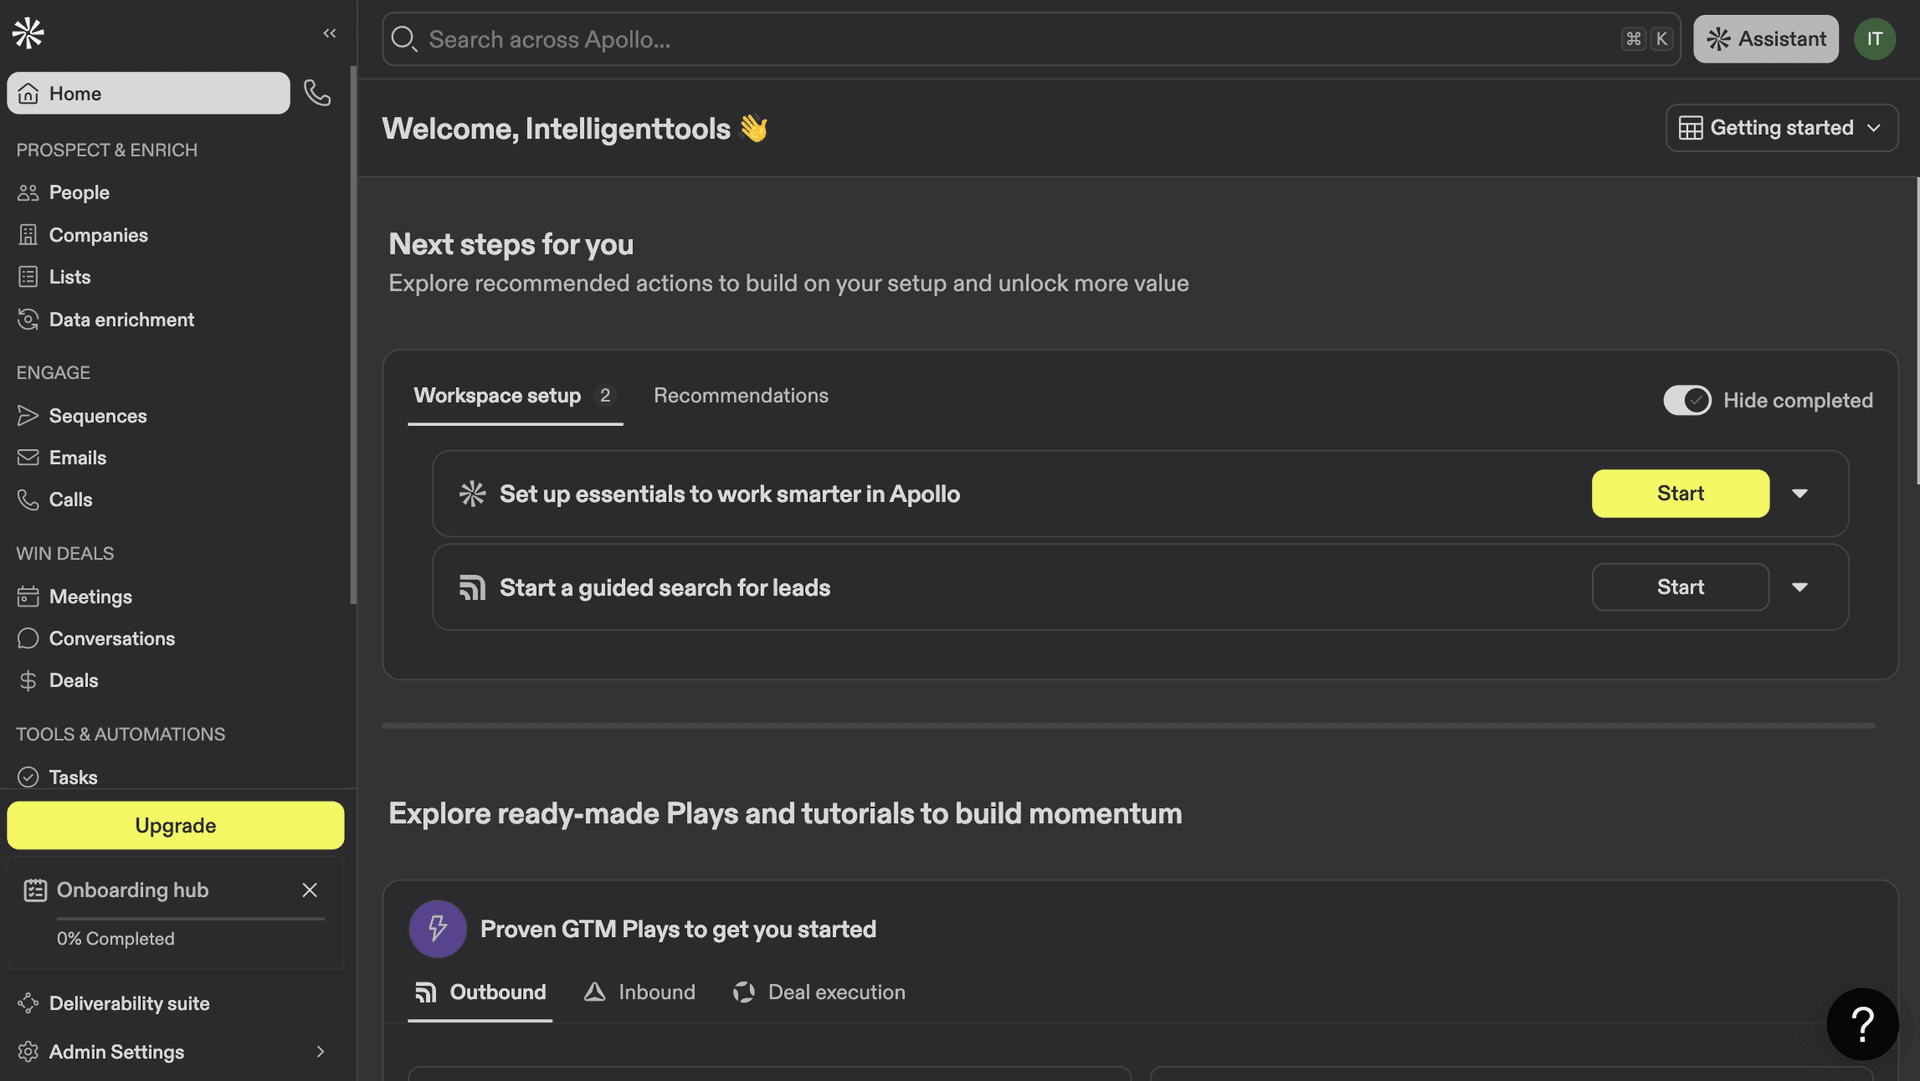Click Start for the guided lead search

point(1679,587)
